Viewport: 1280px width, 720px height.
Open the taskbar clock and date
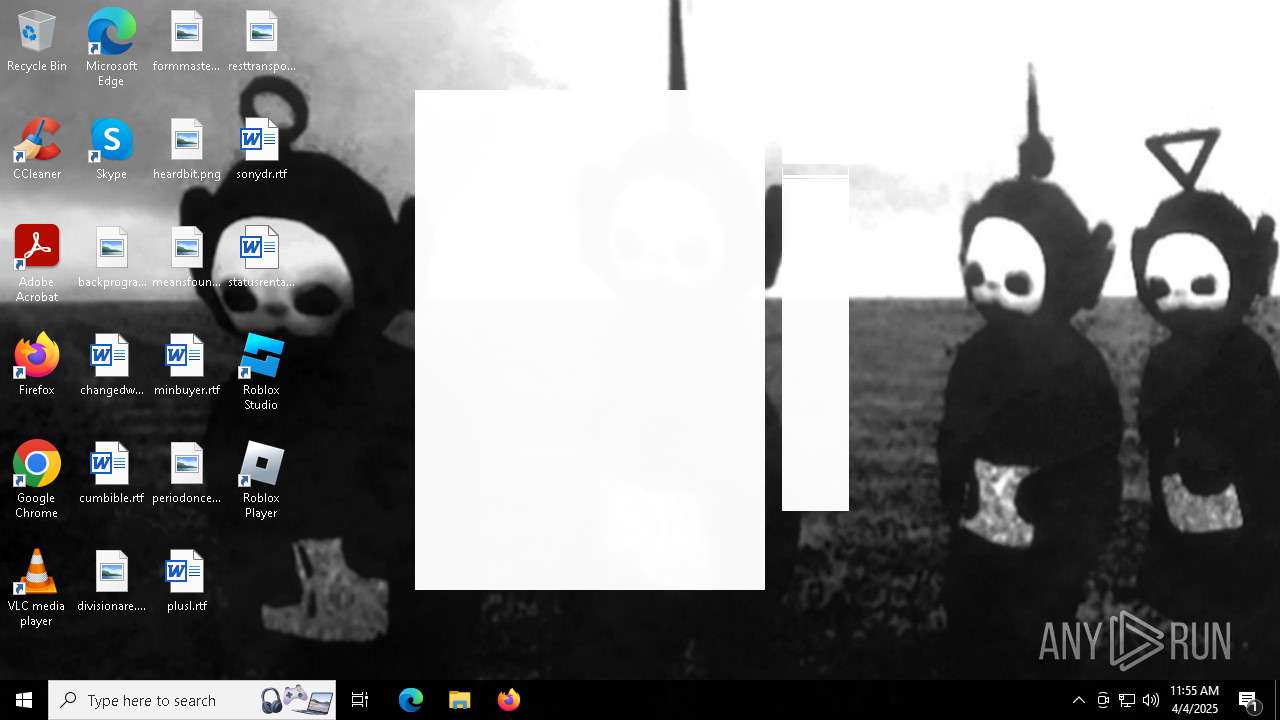click(1194, 700)
